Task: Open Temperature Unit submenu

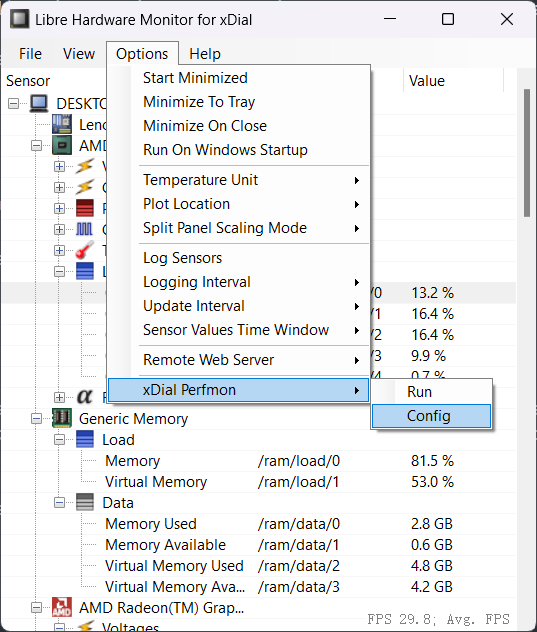Action: (x=239, y=180)
